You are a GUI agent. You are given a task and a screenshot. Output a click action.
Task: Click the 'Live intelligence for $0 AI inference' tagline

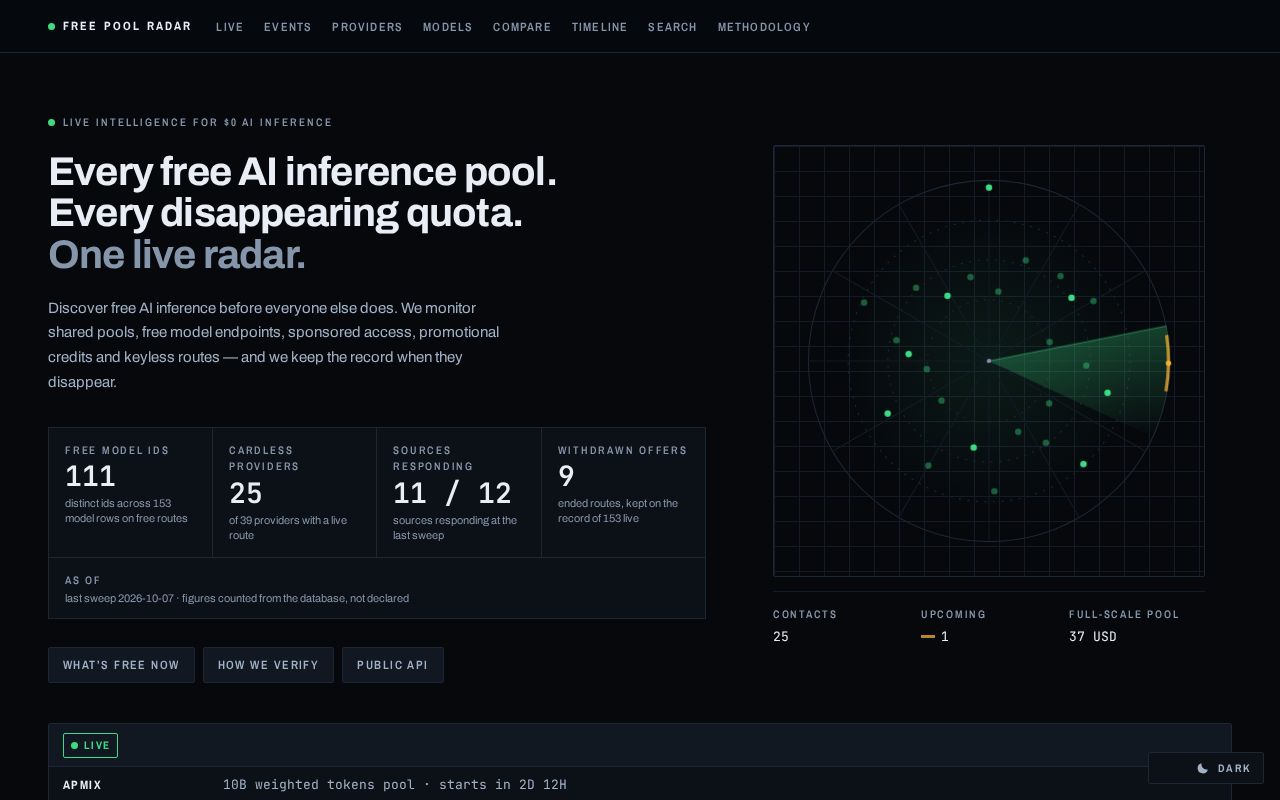[197, 123]
